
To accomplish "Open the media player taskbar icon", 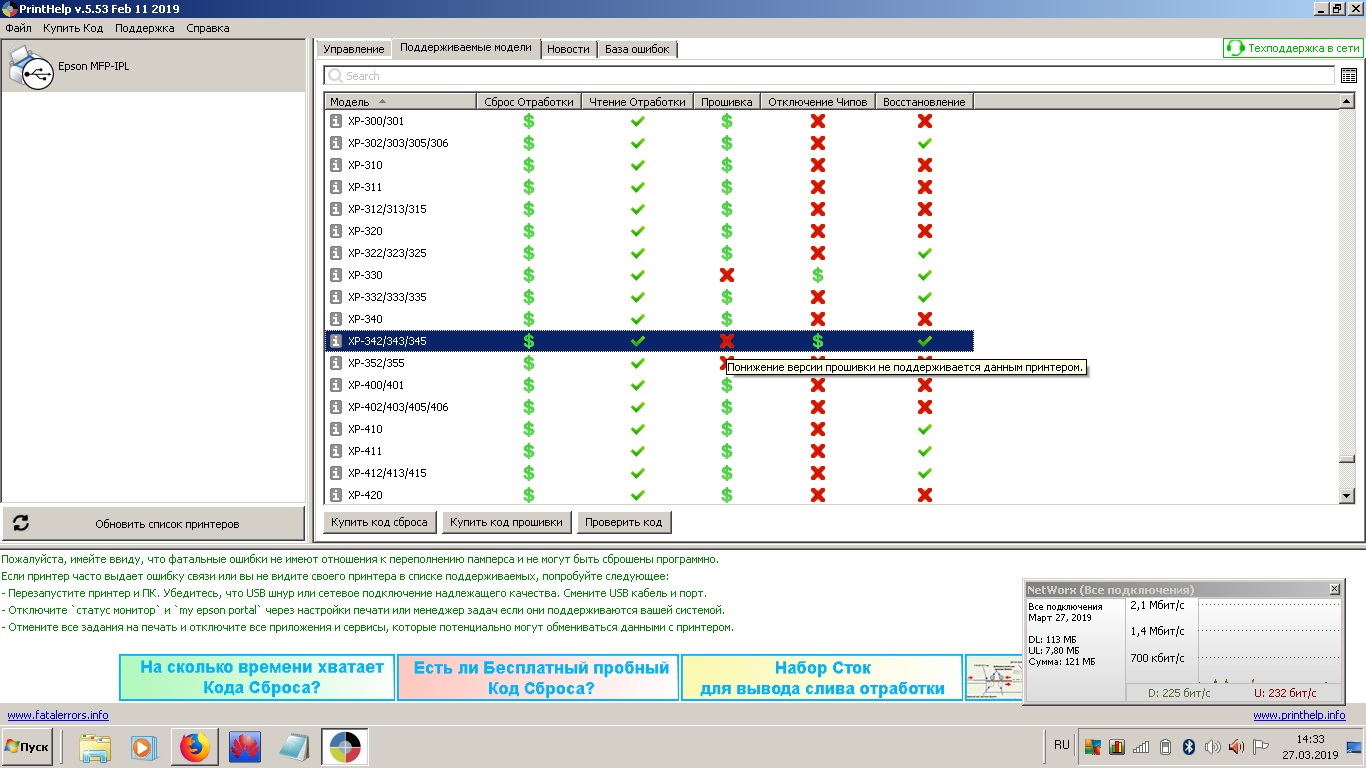I will [x=144, y=747].
